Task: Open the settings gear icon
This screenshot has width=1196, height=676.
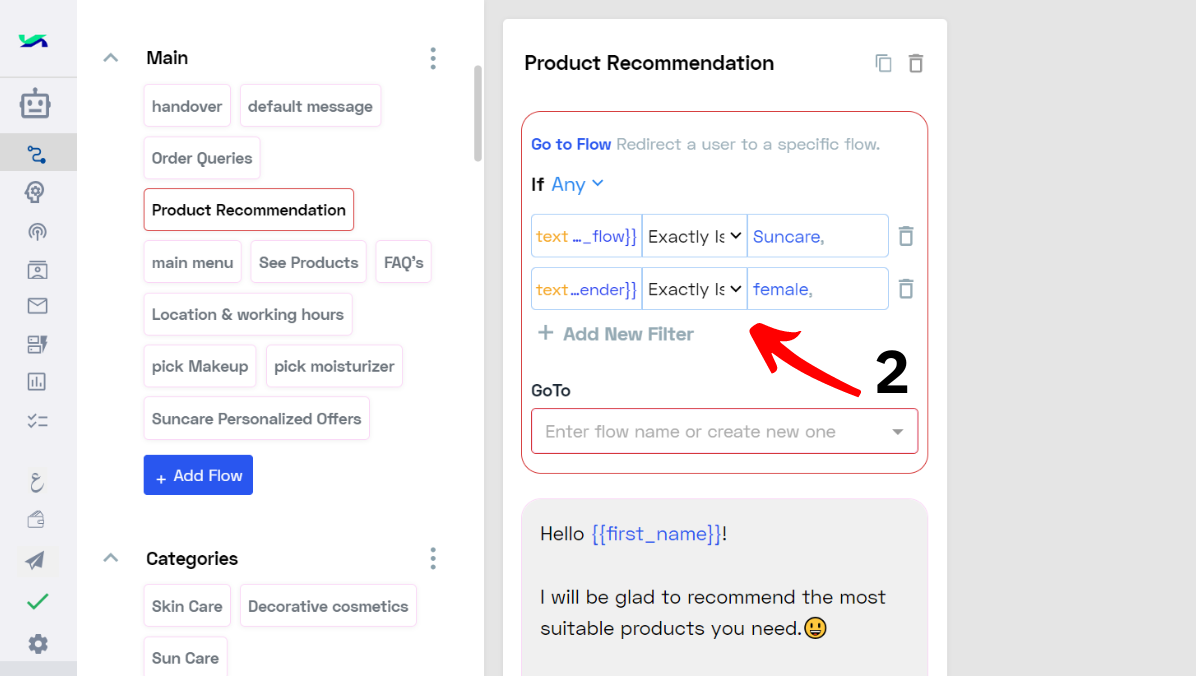Action: pyautogui.click(x=37, y=644)
